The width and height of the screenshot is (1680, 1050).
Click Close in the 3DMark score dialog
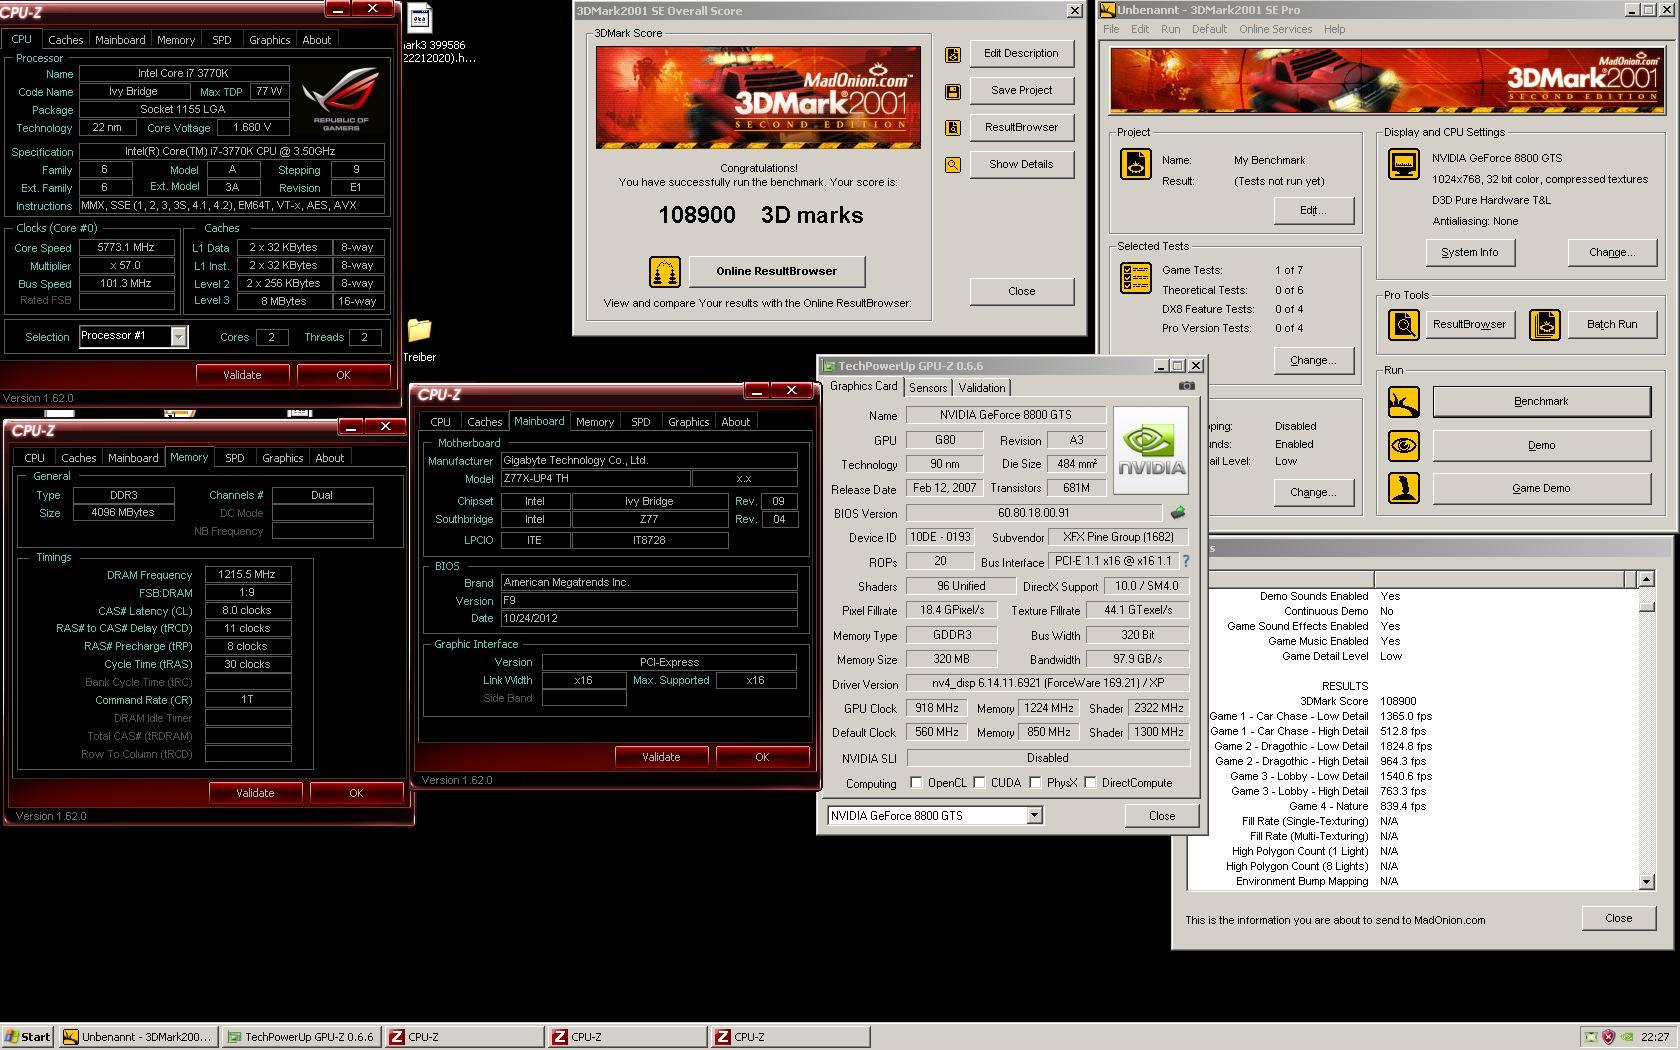(1021, 292)
